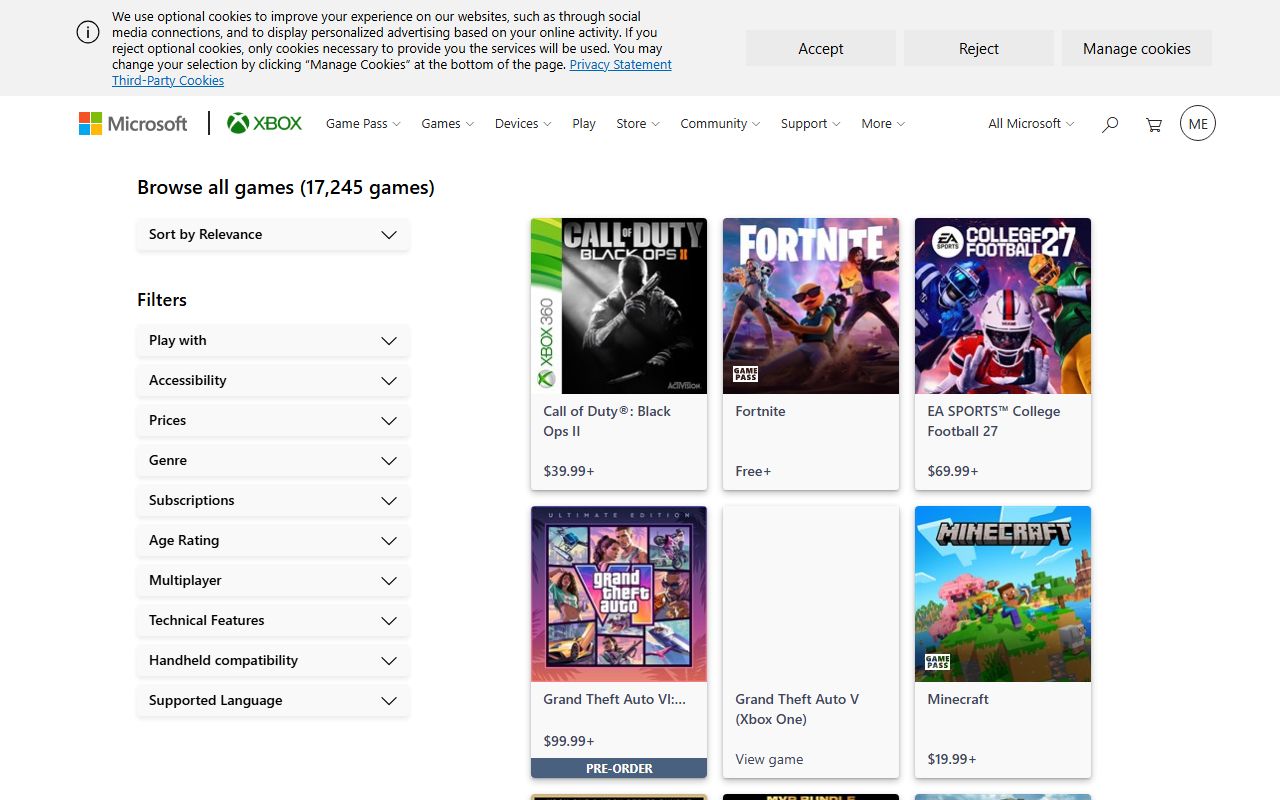The image size is (1280, 800).
Task: Expand the Subscriptions filter
Action: (273, 500)
